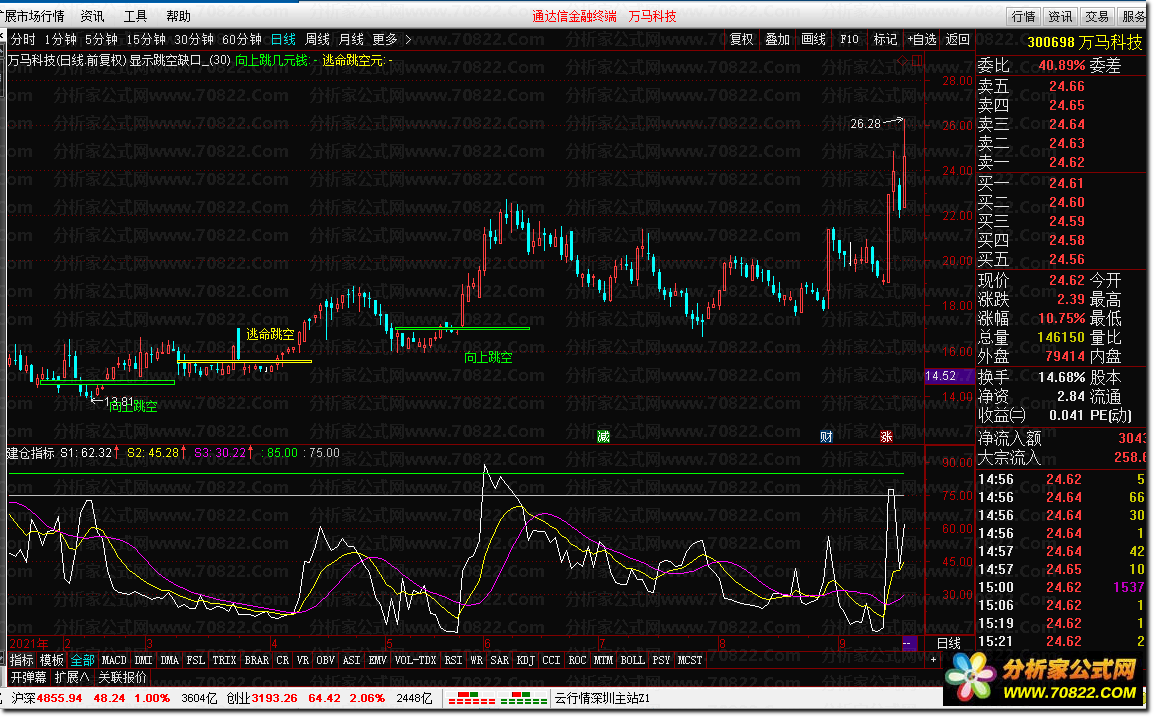Select the 日线 daily chart tab
Viewport: 1155px width, 717px height.
click(283, 40)
